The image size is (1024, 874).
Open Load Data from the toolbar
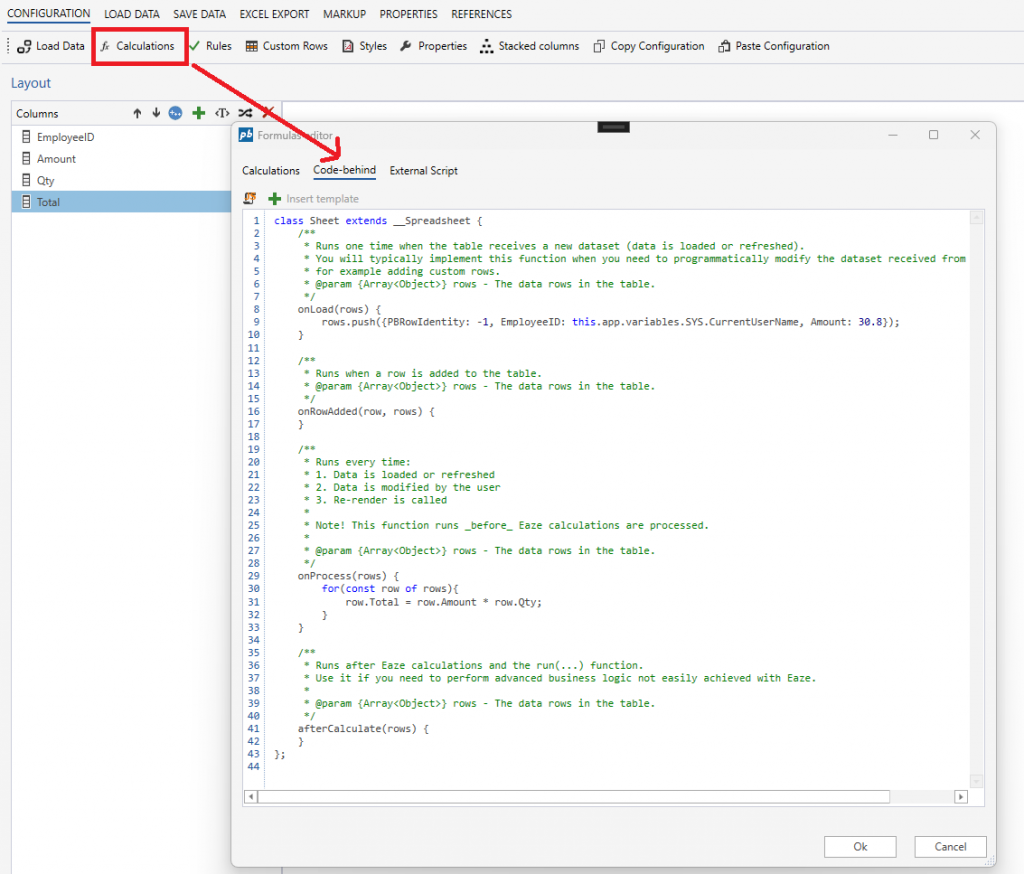coord(52,46)
